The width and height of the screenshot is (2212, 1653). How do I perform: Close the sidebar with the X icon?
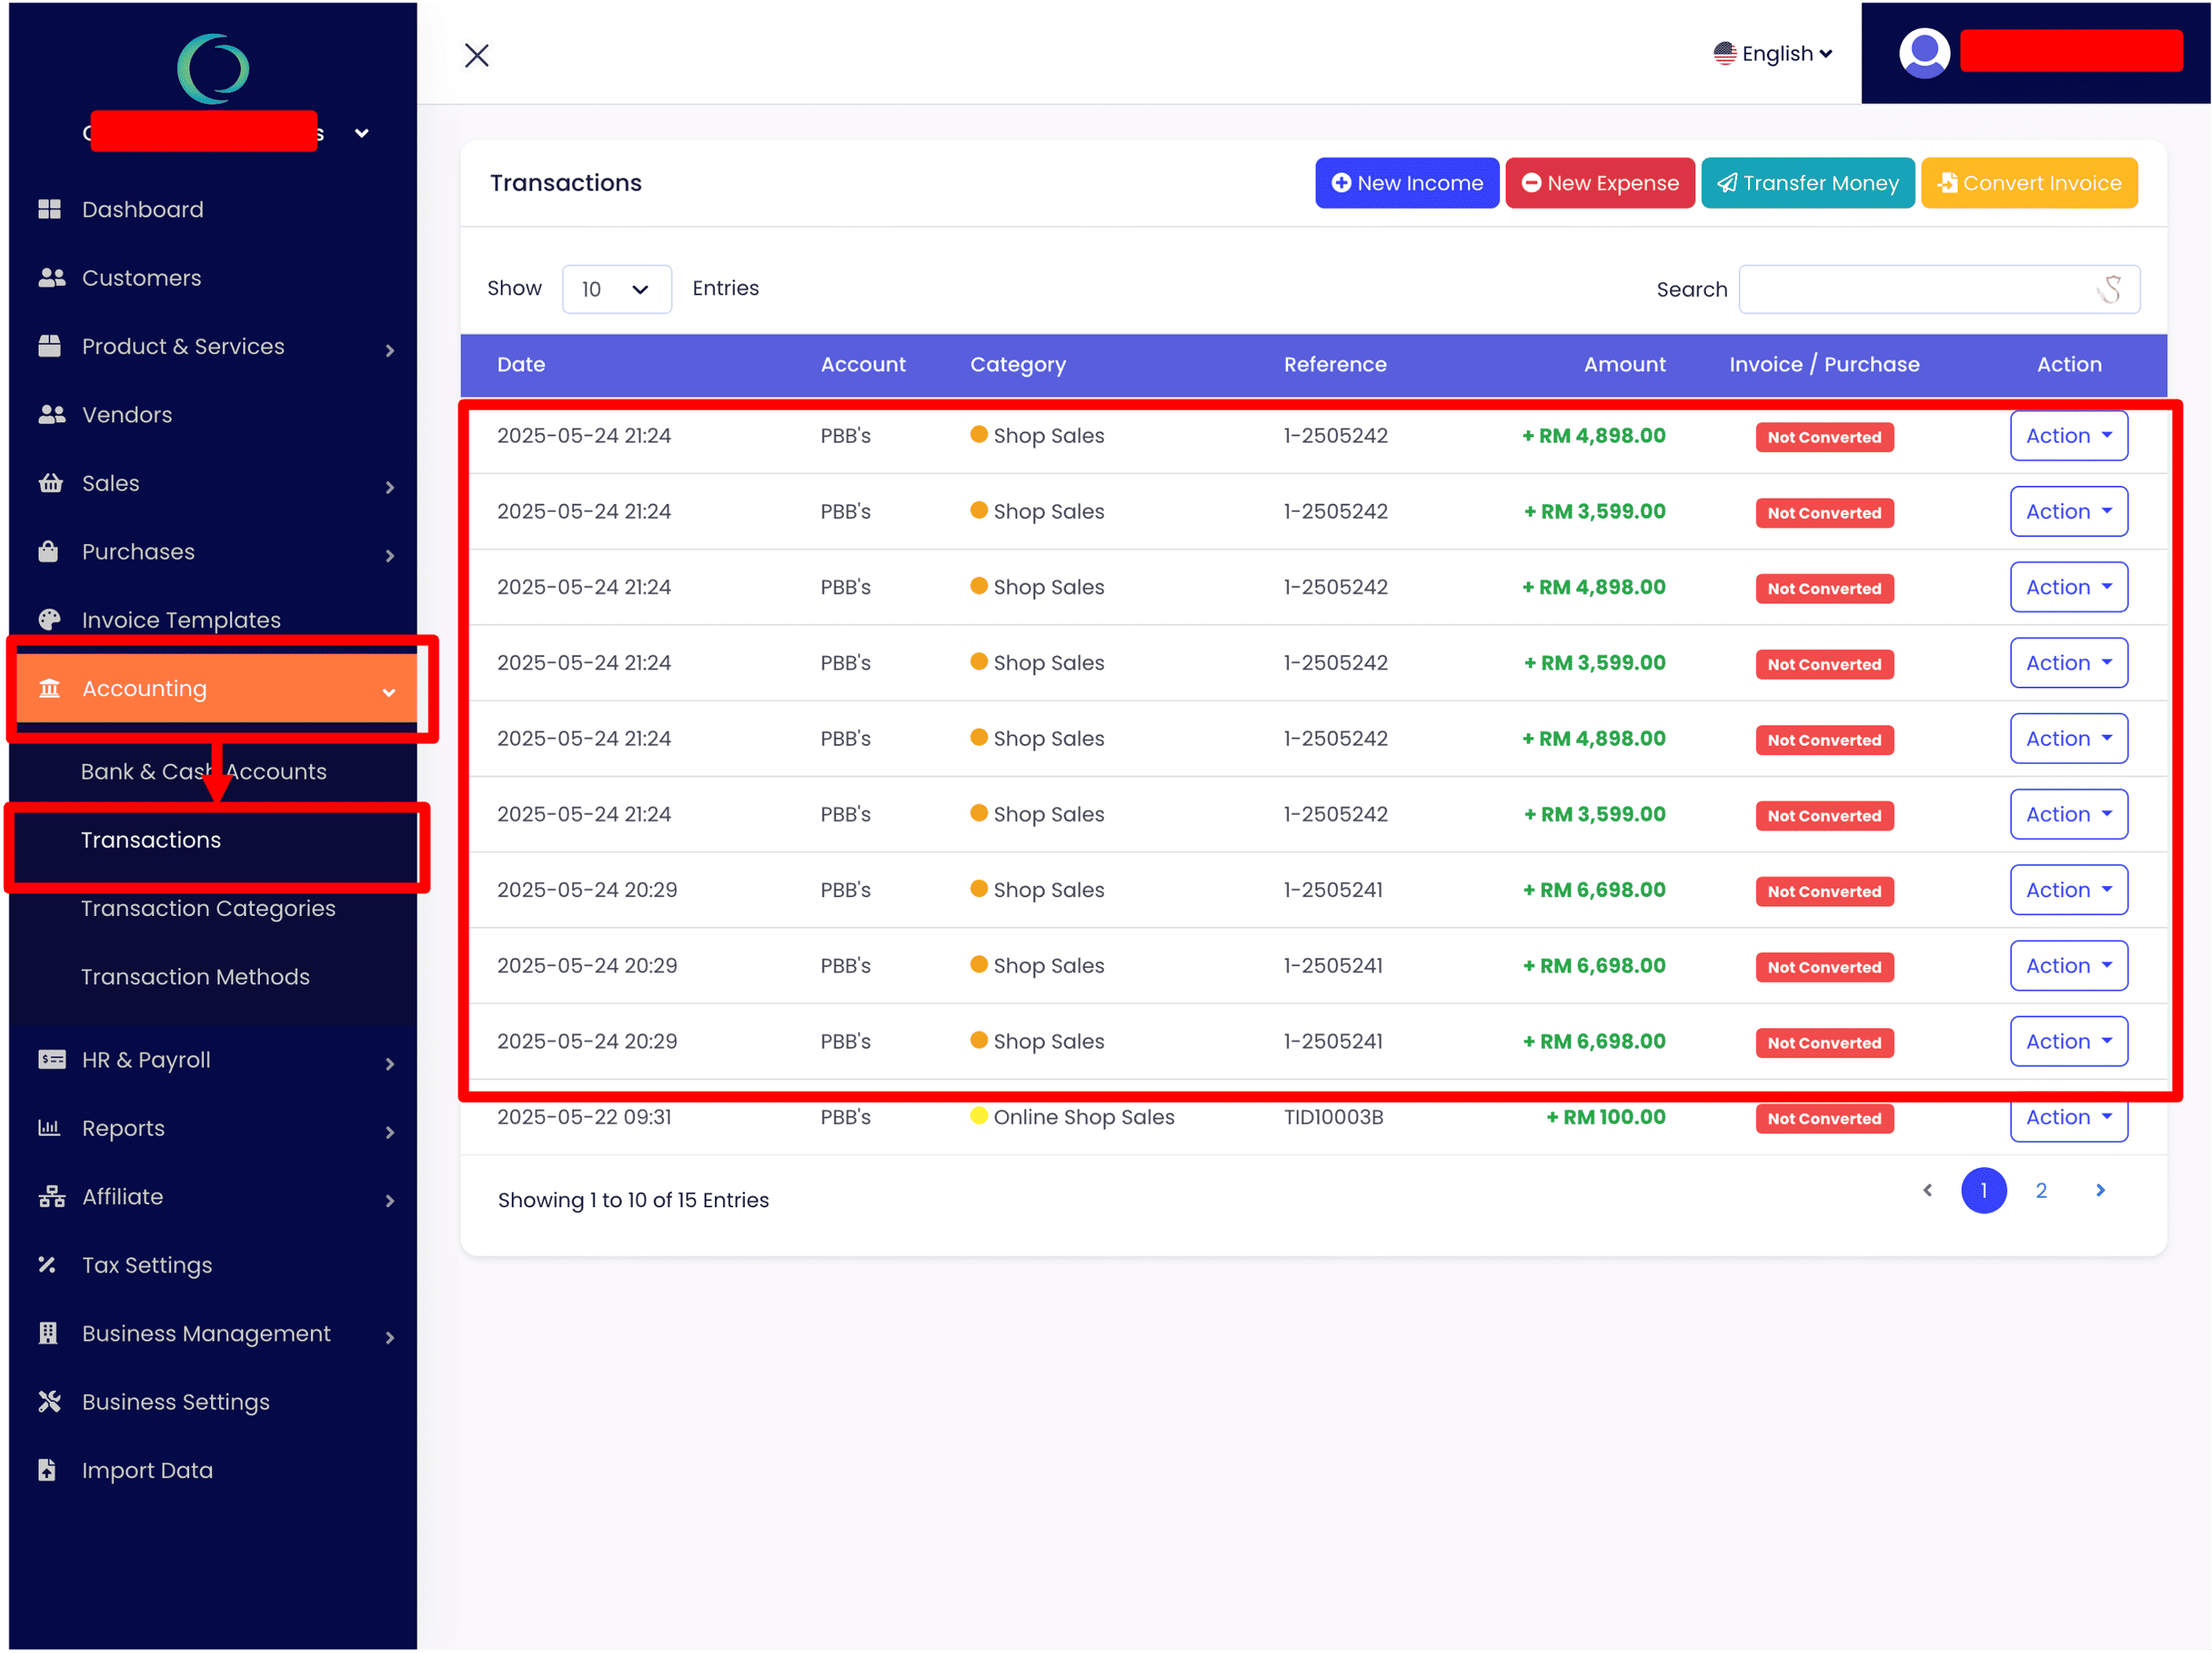coord(477,55)
